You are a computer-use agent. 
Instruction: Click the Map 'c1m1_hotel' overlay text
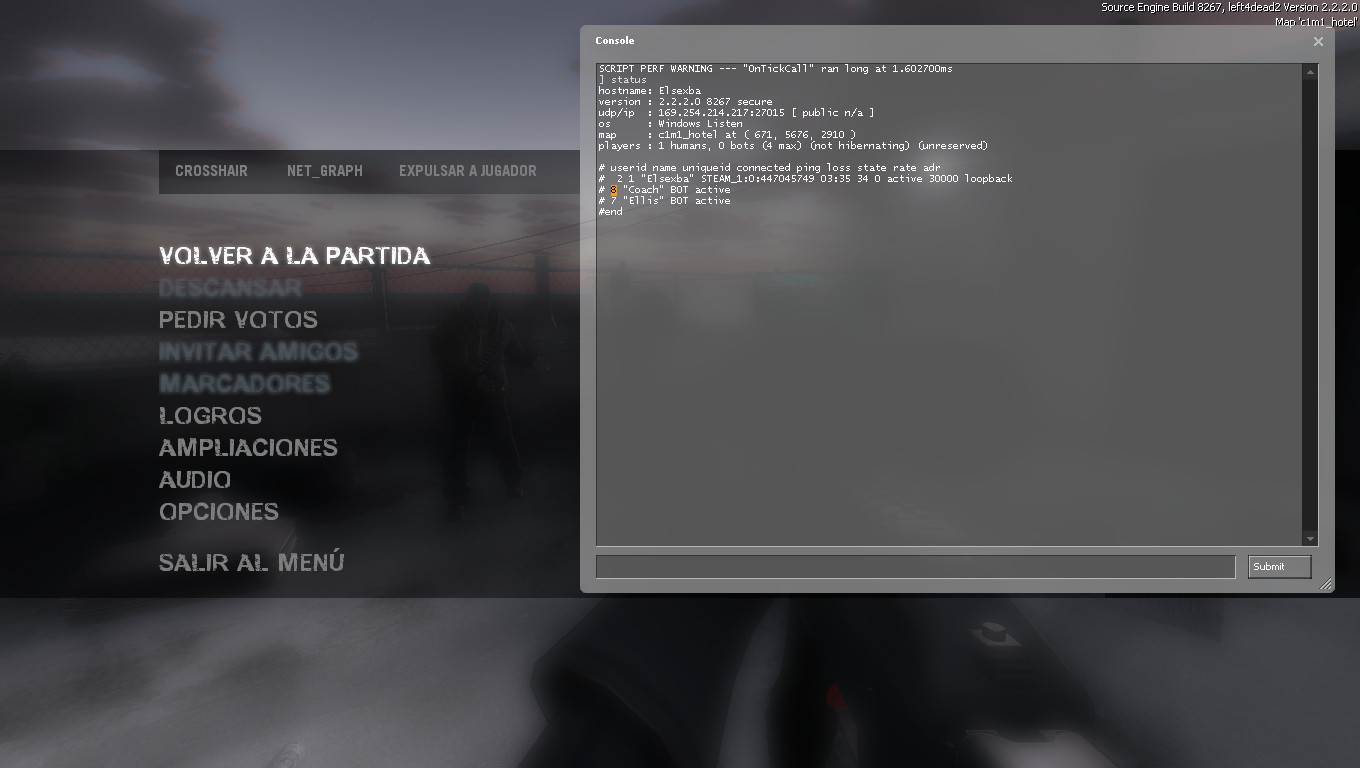click(x=1316, y=22)
